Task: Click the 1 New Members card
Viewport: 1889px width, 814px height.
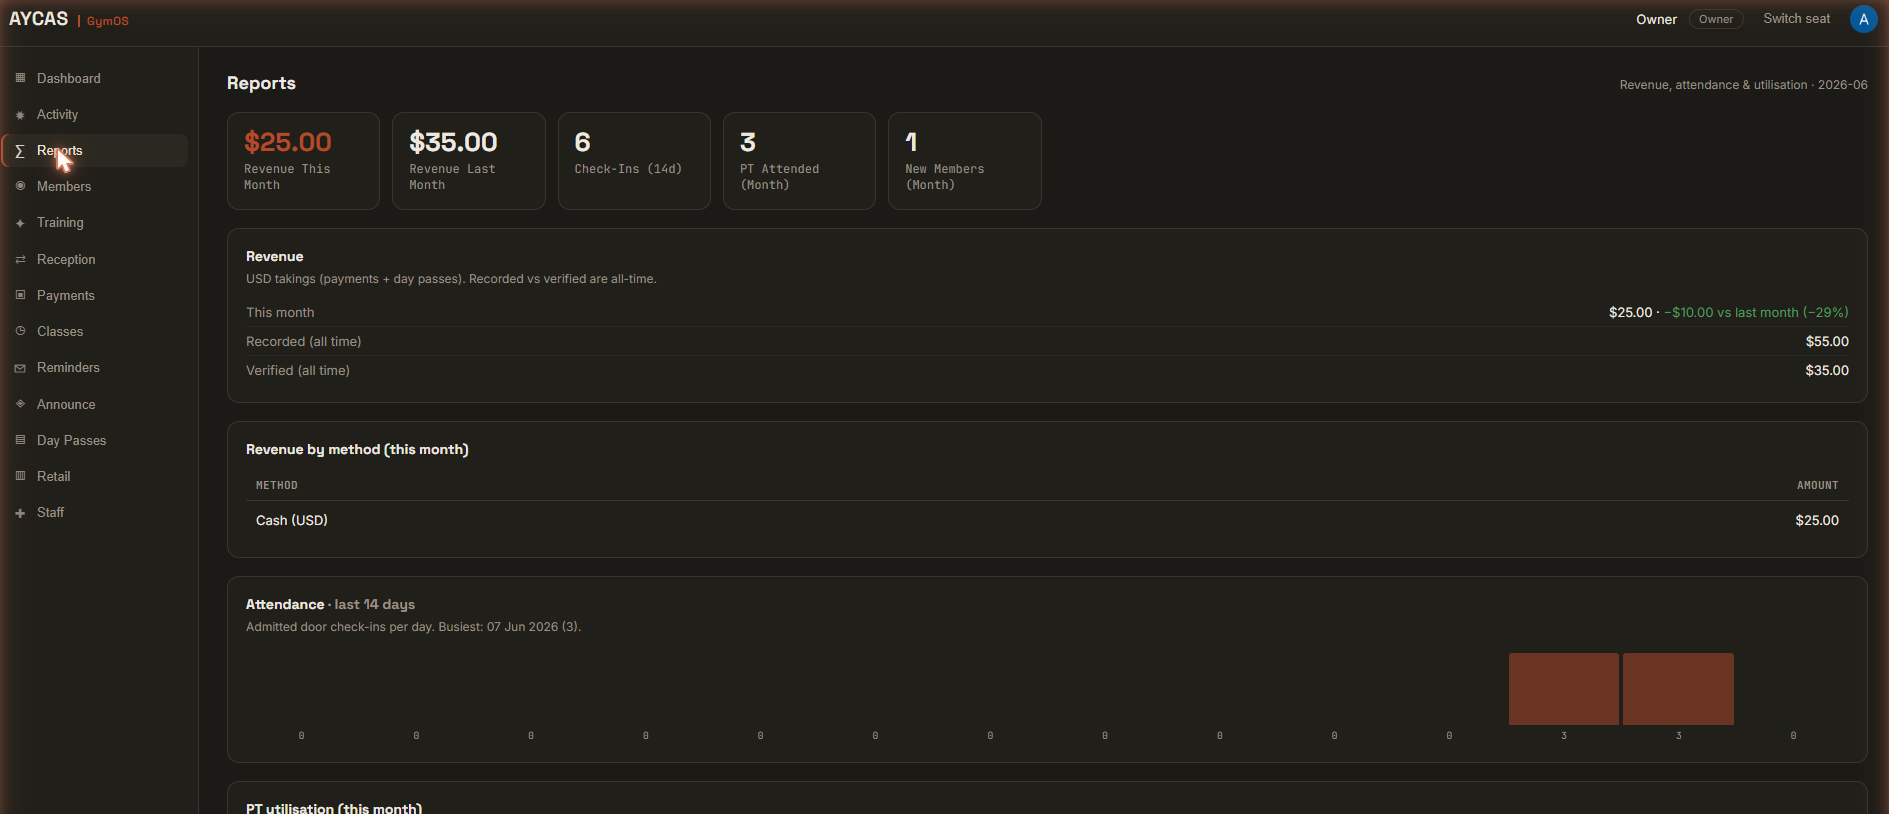Action: pyautogui.click(x=965, y=161)
